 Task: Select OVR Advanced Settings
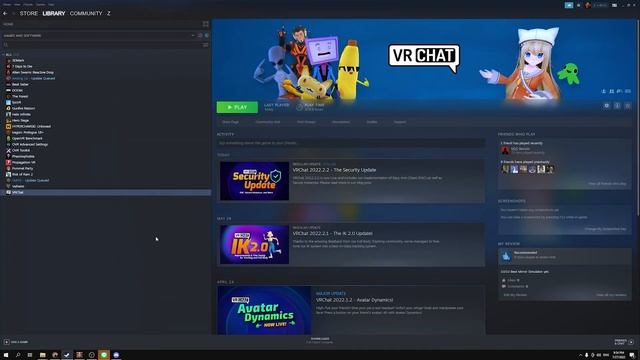pyautogui.click(x=30, y=144)
